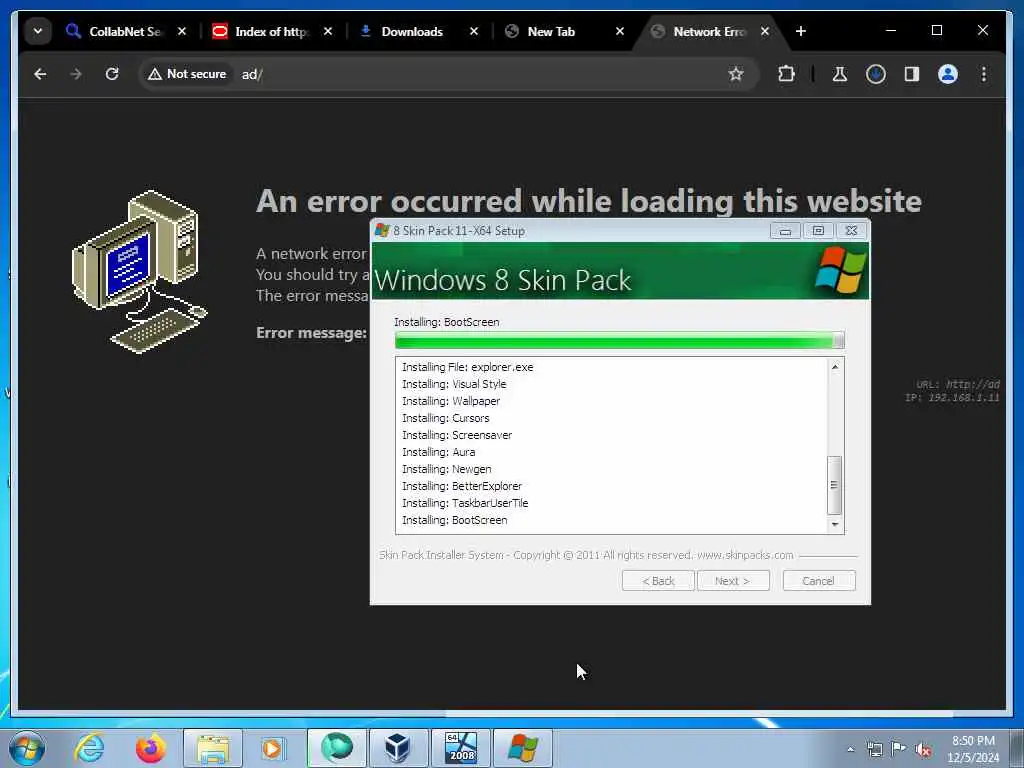Viewport: 1024px width, 768px height.
Task: Launch Internet Explorer from taskbar
Action: tap(89, 748)
